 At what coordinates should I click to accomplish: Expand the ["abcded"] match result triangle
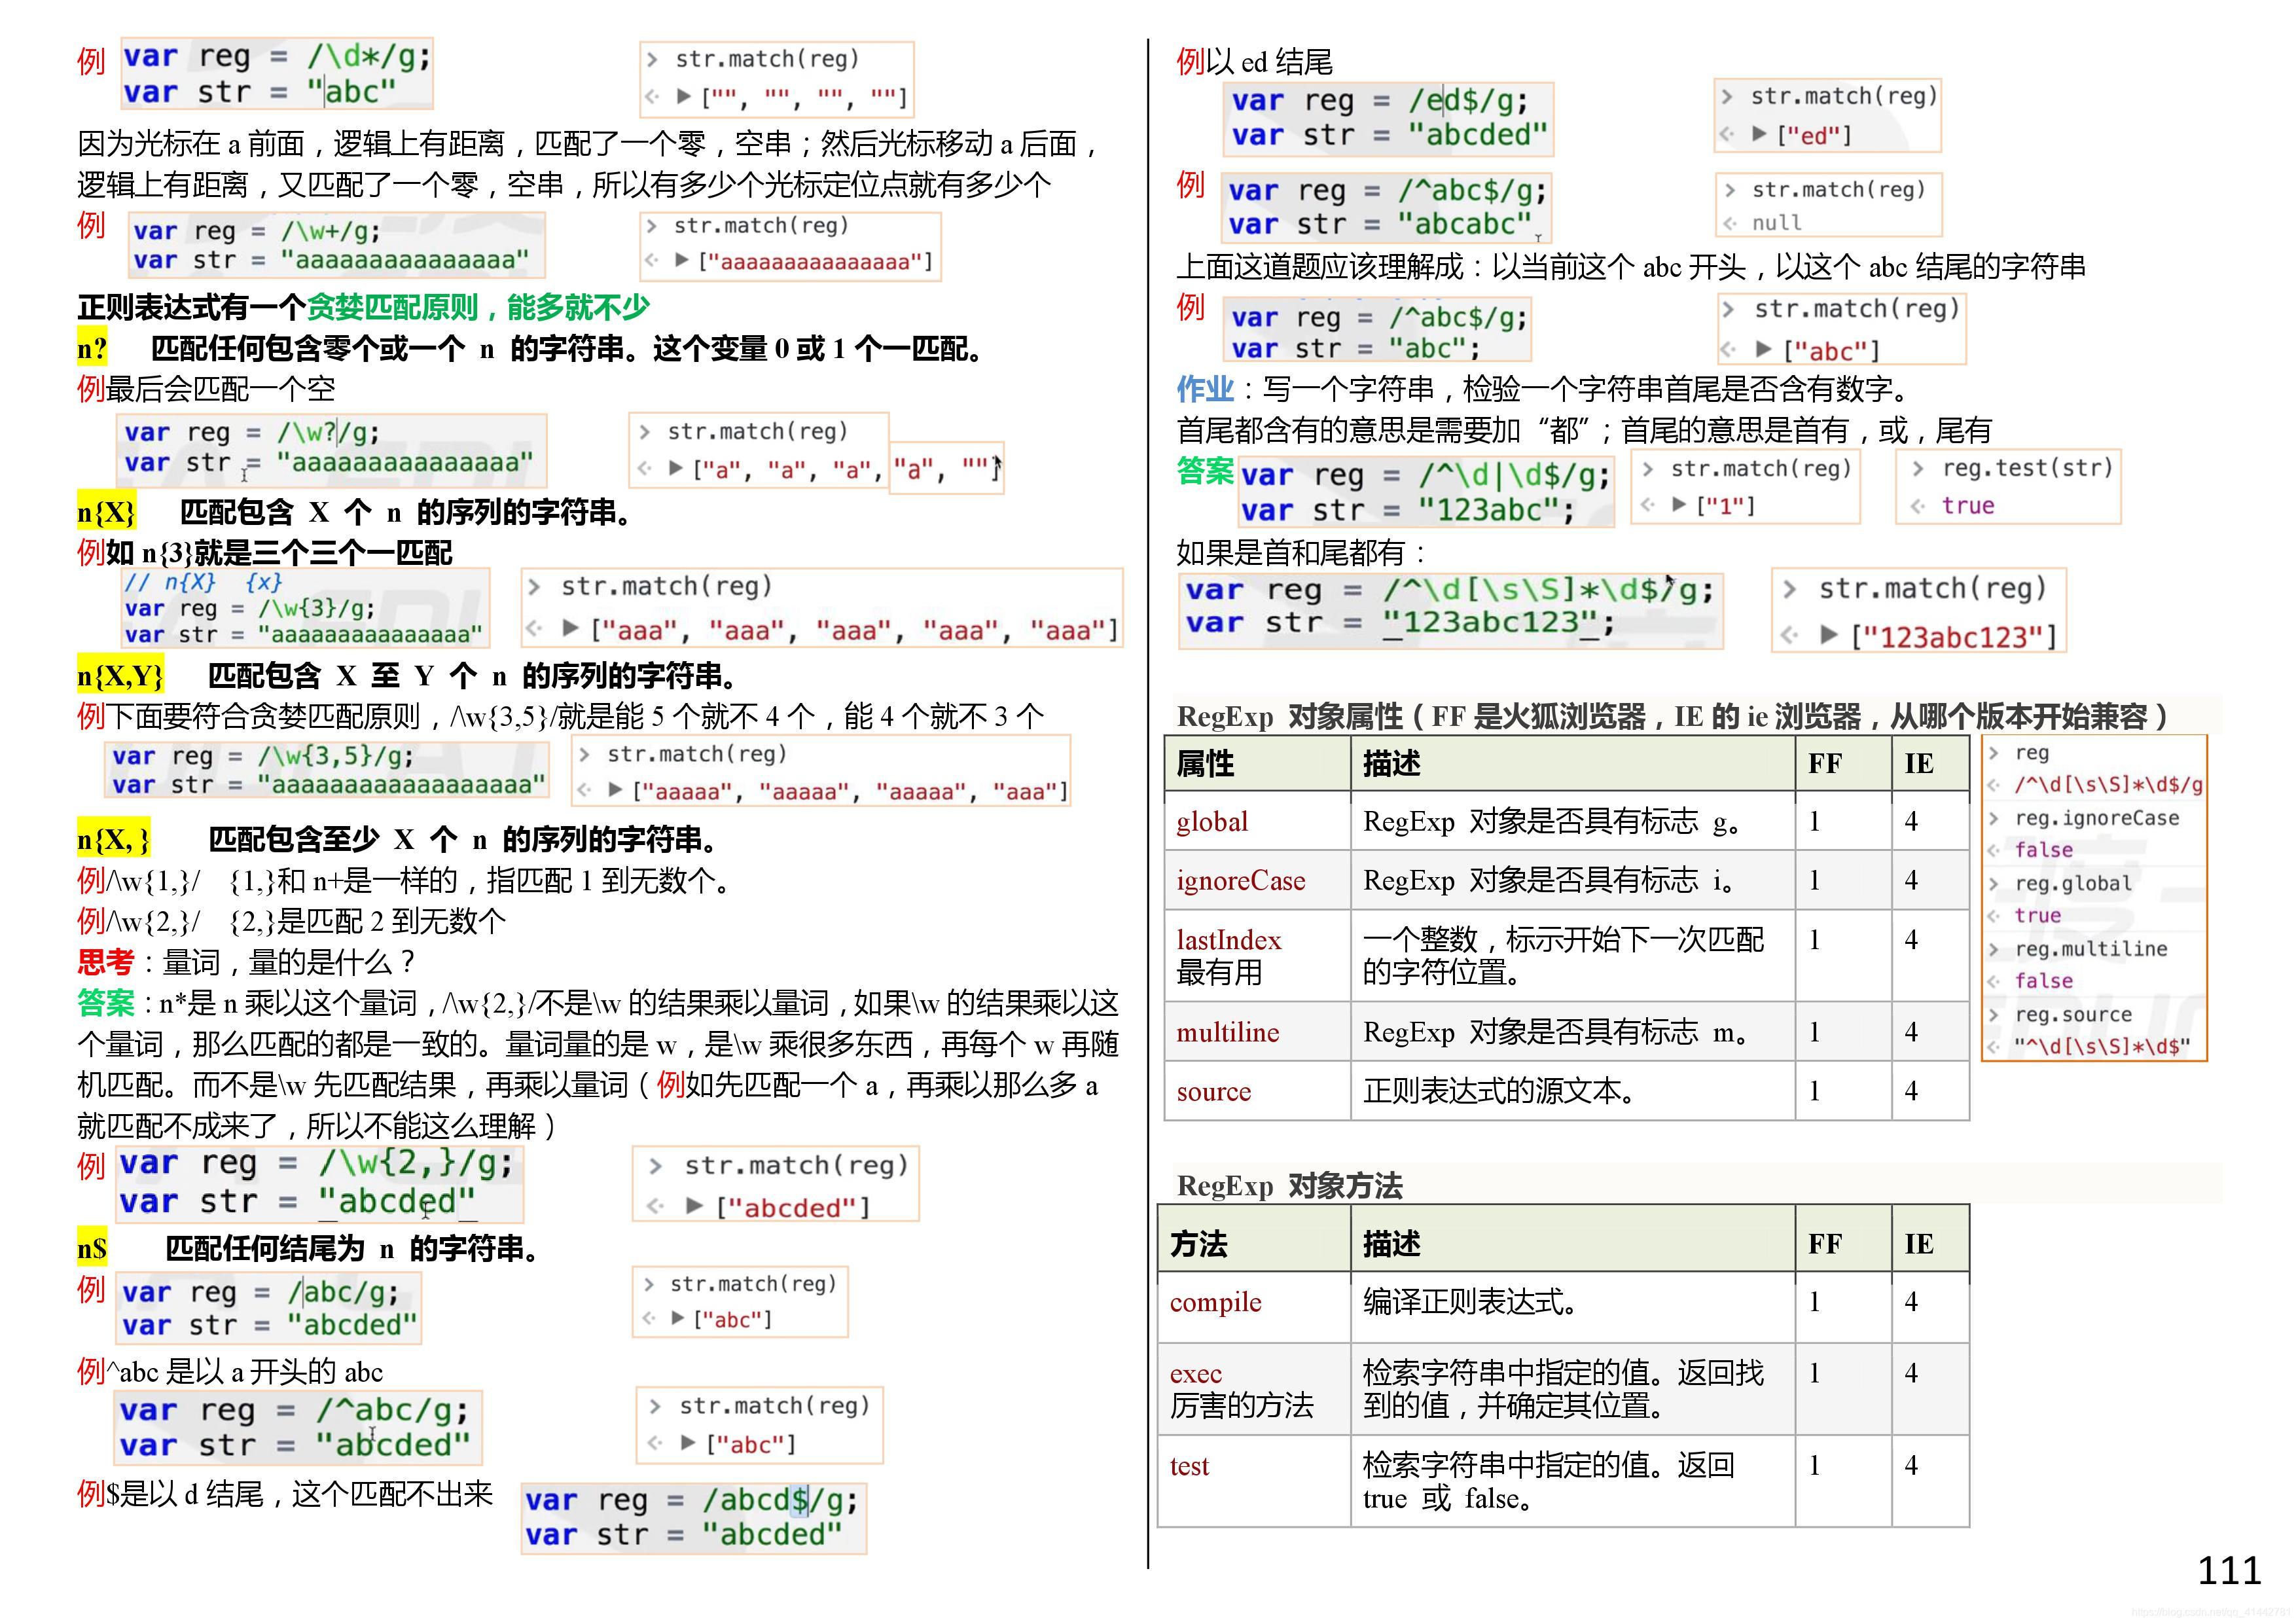694,1206
